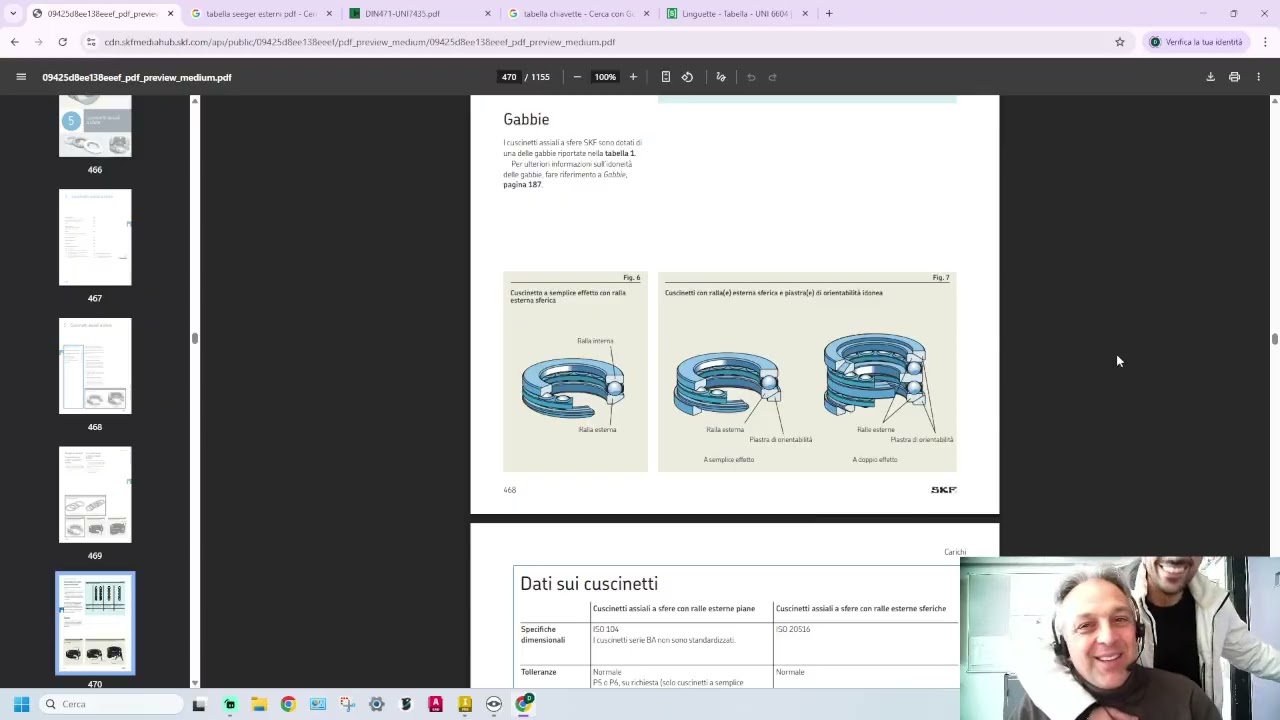Image resolution: width=1280 pixels, height=720 pixels.
Task: Close the tabella chiavette tab
Action: 646,14
